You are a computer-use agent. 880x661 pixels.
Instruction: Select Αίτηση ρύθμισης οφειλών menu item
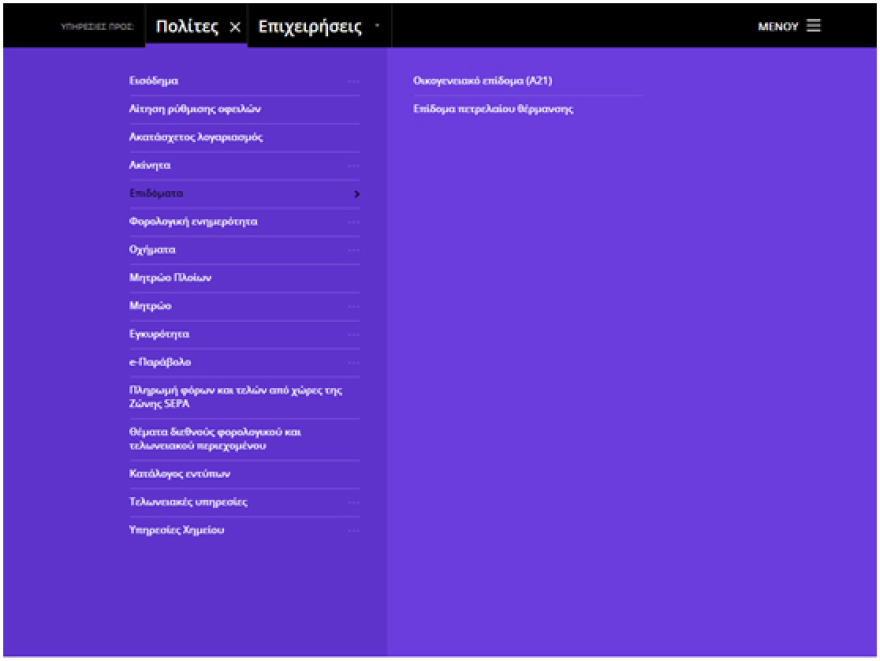pos(195,109)
